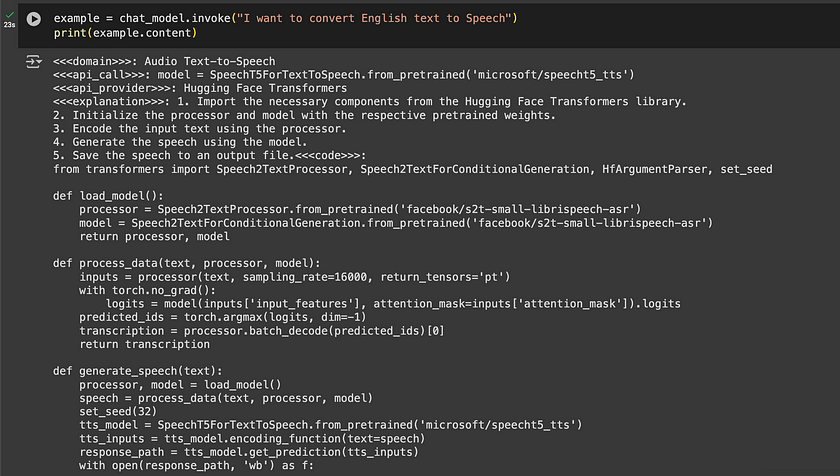
Task: Click the 23s execution time label
Action: [10, 25]
